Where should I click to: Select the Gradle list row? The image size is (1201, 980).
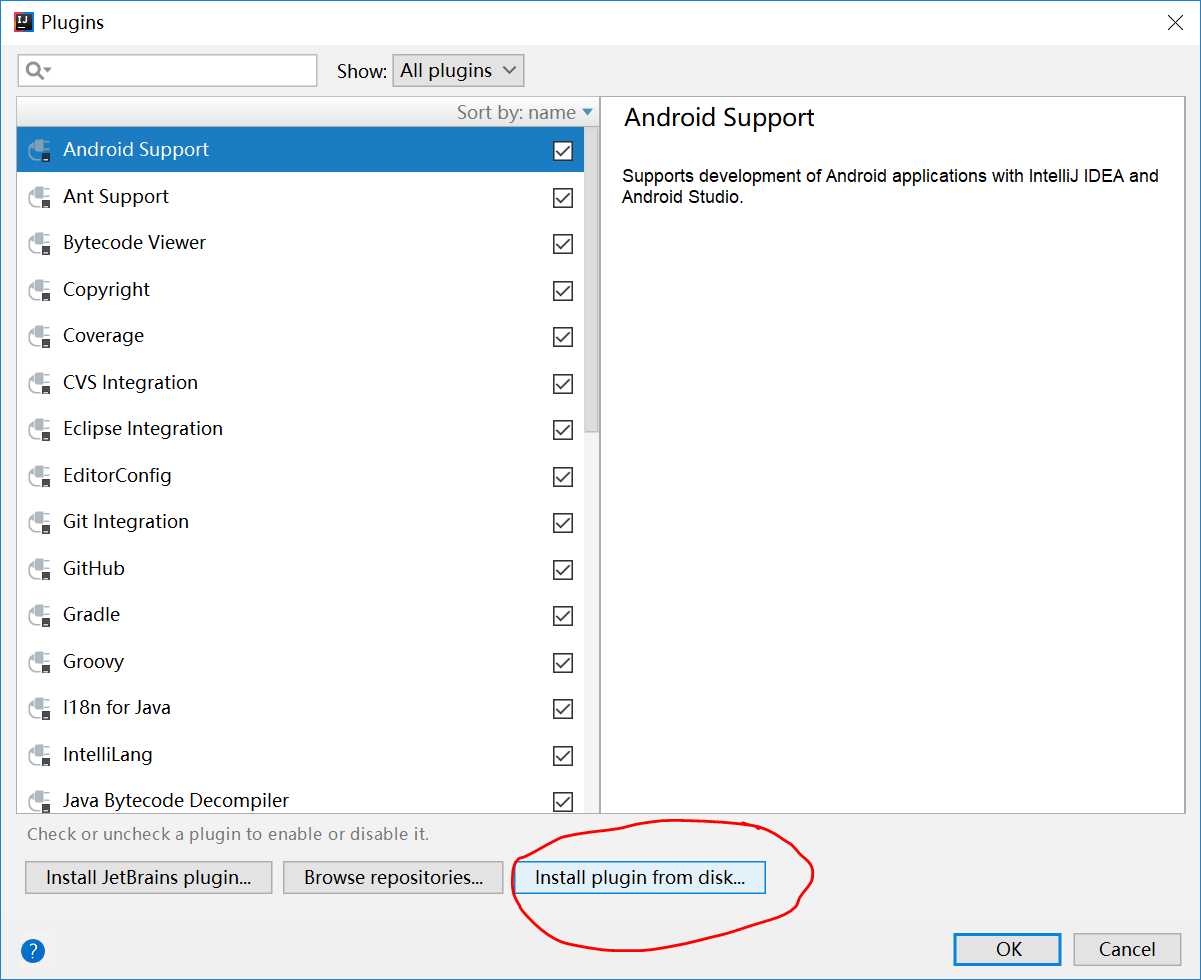[300, 615]
